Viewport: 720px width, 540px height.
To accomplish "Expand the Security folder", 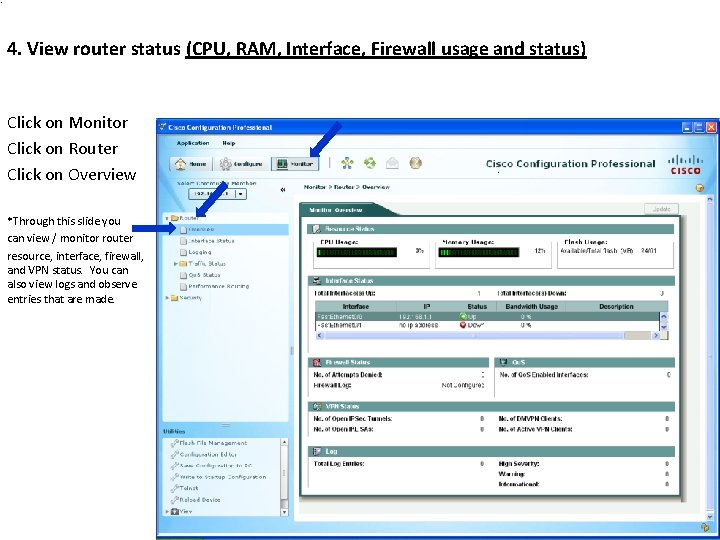I will 167,298.
